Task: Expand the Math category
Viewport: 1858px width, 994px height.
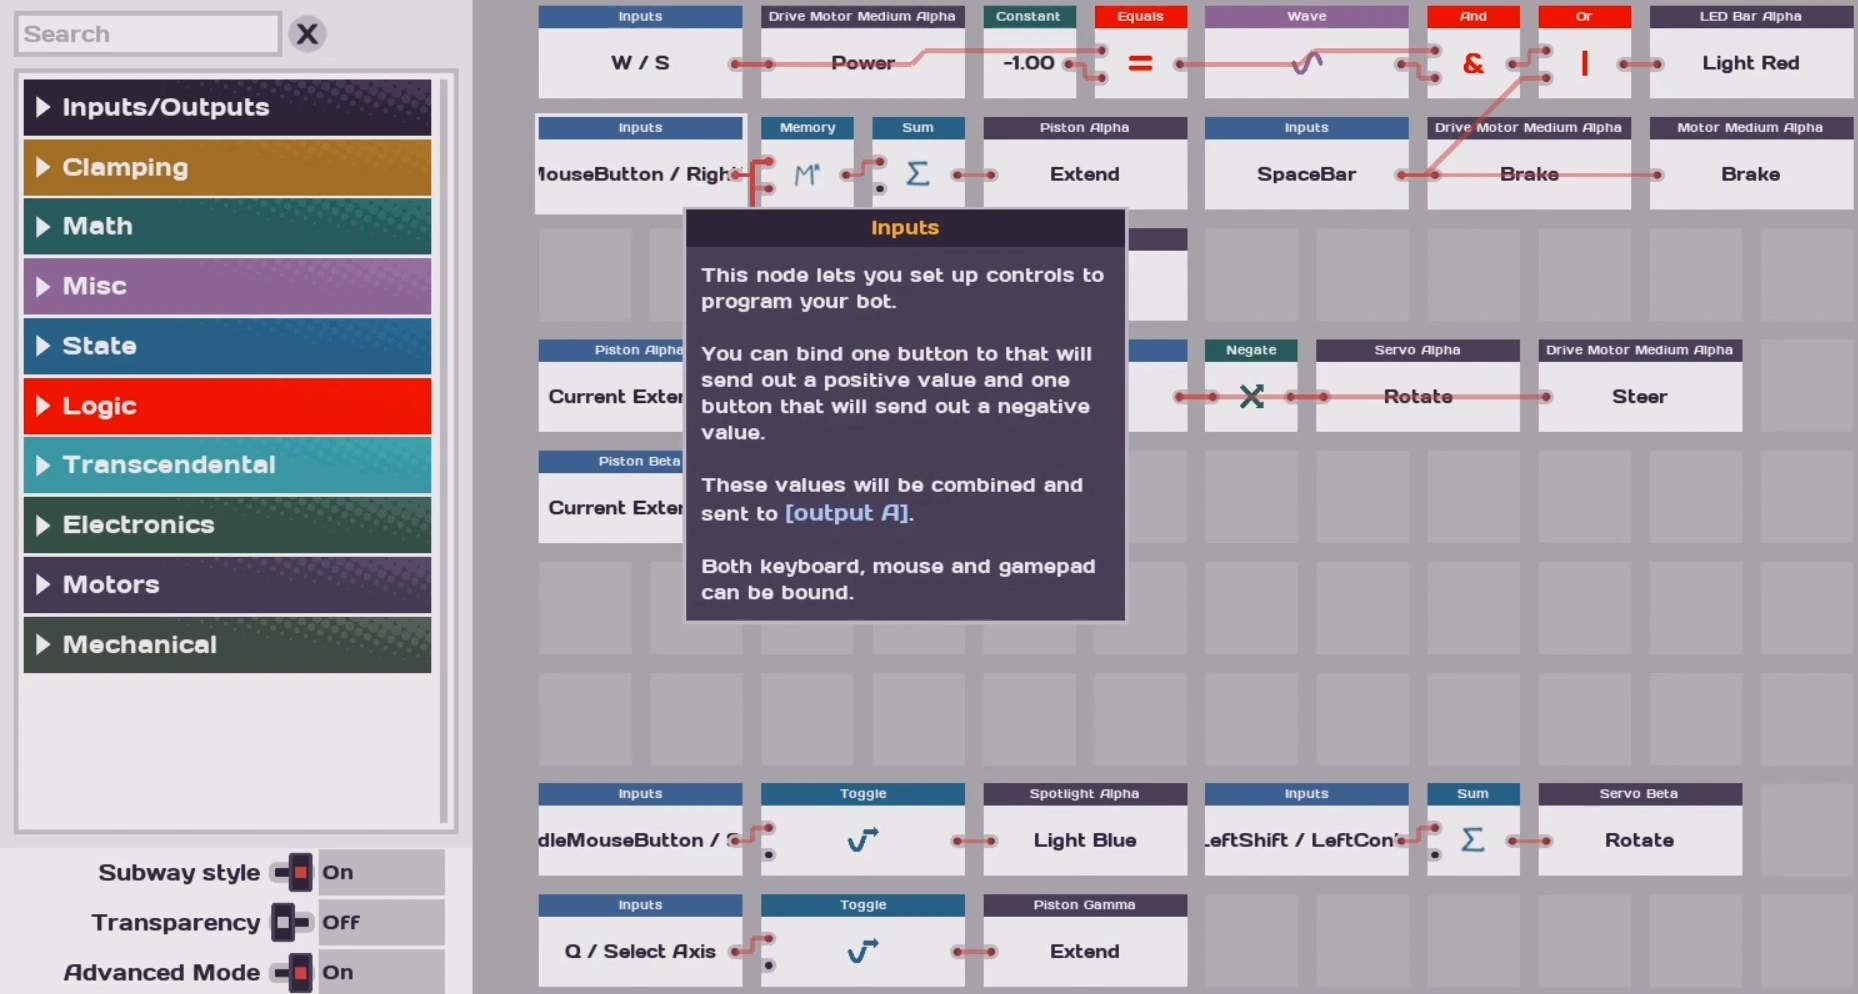Action: click(227, 226)
